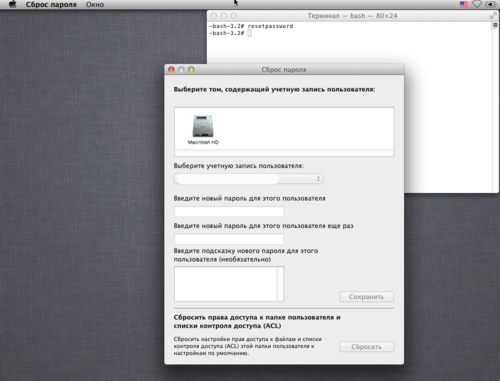Click the Macintosh HD label
This screenshot has width=500, height=381.
click(x=203, y=142)
